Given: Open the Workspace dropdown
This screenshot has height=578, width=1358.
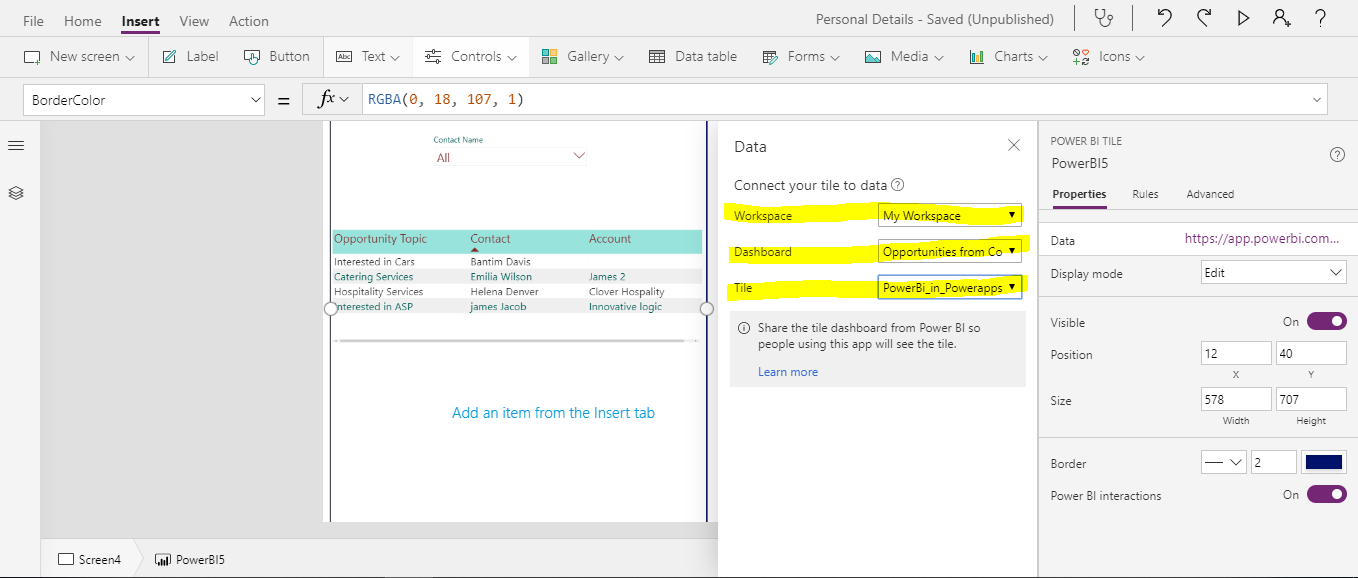Looking at the screenshot, I should (950, 215).
